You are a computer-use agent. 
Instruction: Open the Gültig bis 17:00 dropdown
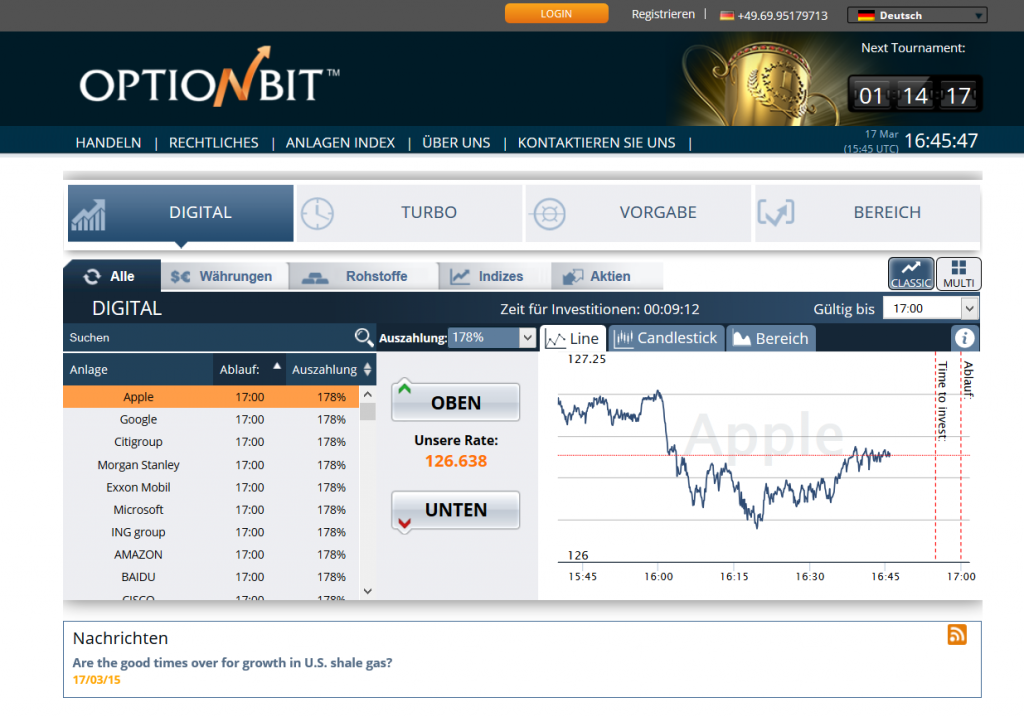pyautogui.click(x=931, y=308)
